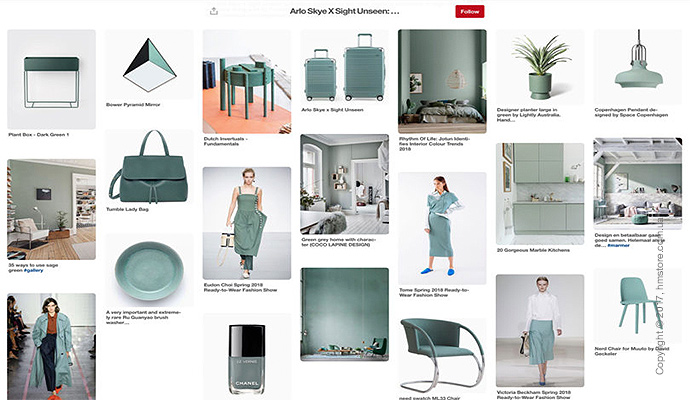
Task: Click the board title Arlo Skye X Sight Unseen
Action: 345,11
